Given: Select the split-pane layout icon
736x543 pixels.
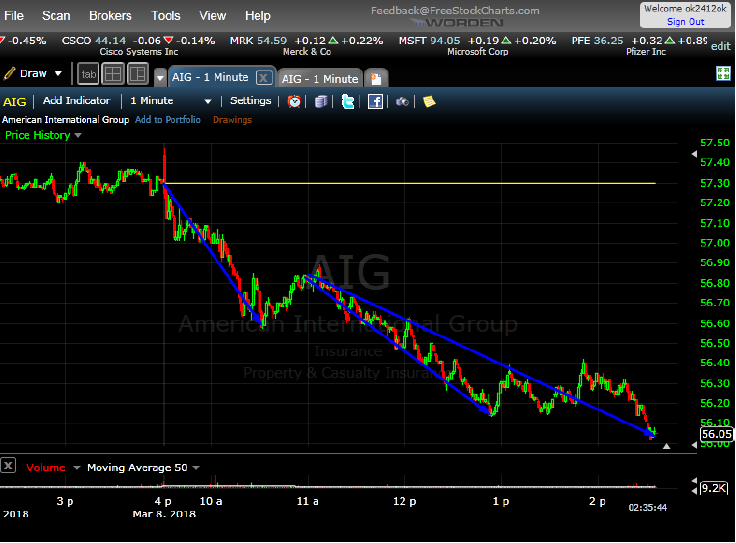Looking at the screenshot, I should 138,74.
